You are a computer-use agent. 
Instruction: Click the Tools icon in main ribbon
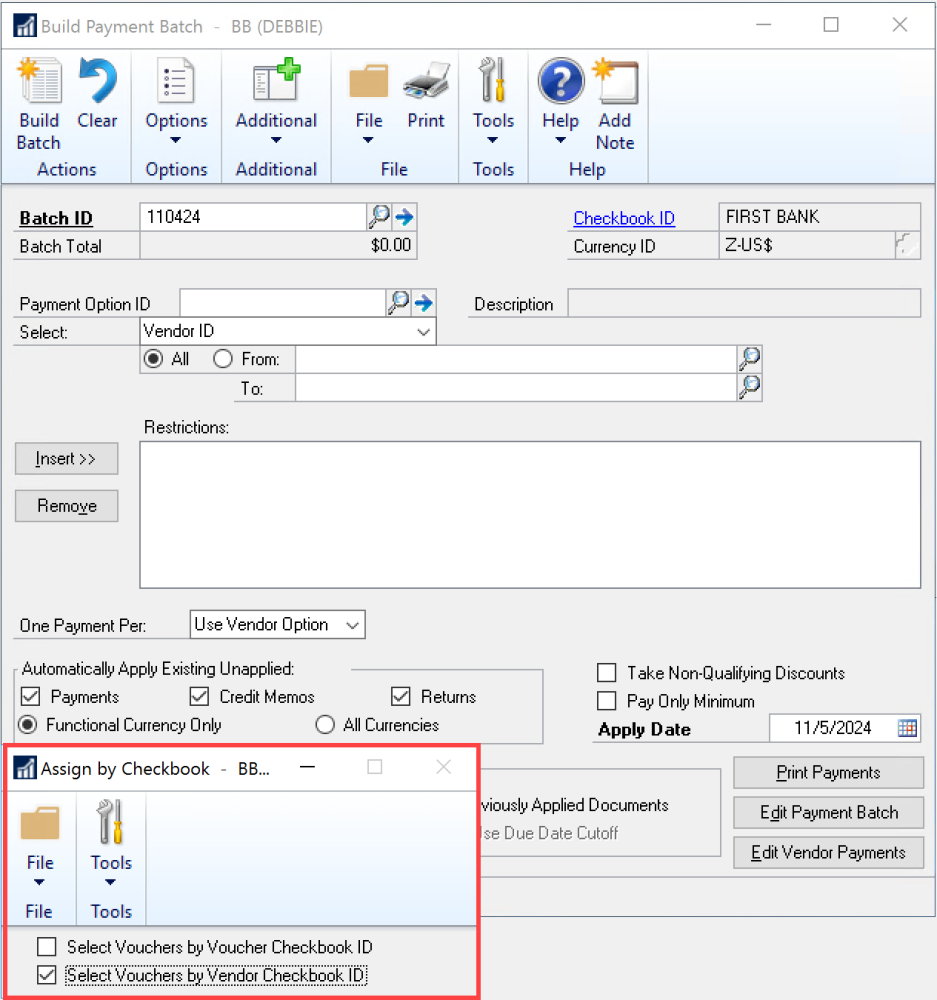click(x=493, y=80)
